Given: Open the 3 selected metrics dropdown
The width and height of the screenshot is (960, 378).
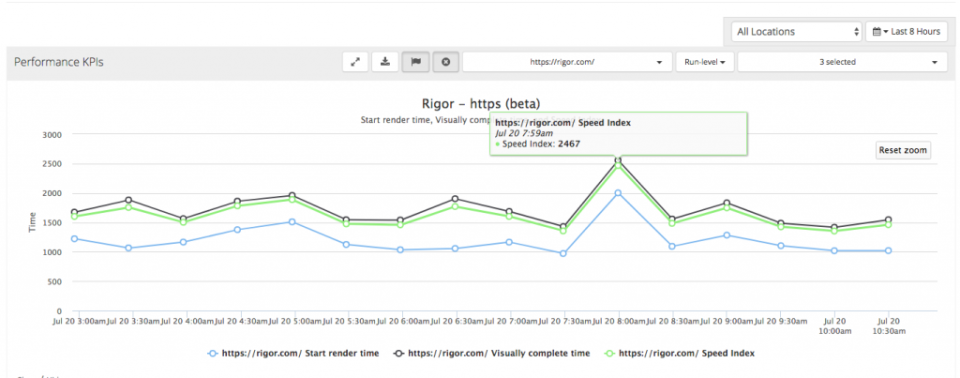Looking at the screenshot, I should 842,62.
